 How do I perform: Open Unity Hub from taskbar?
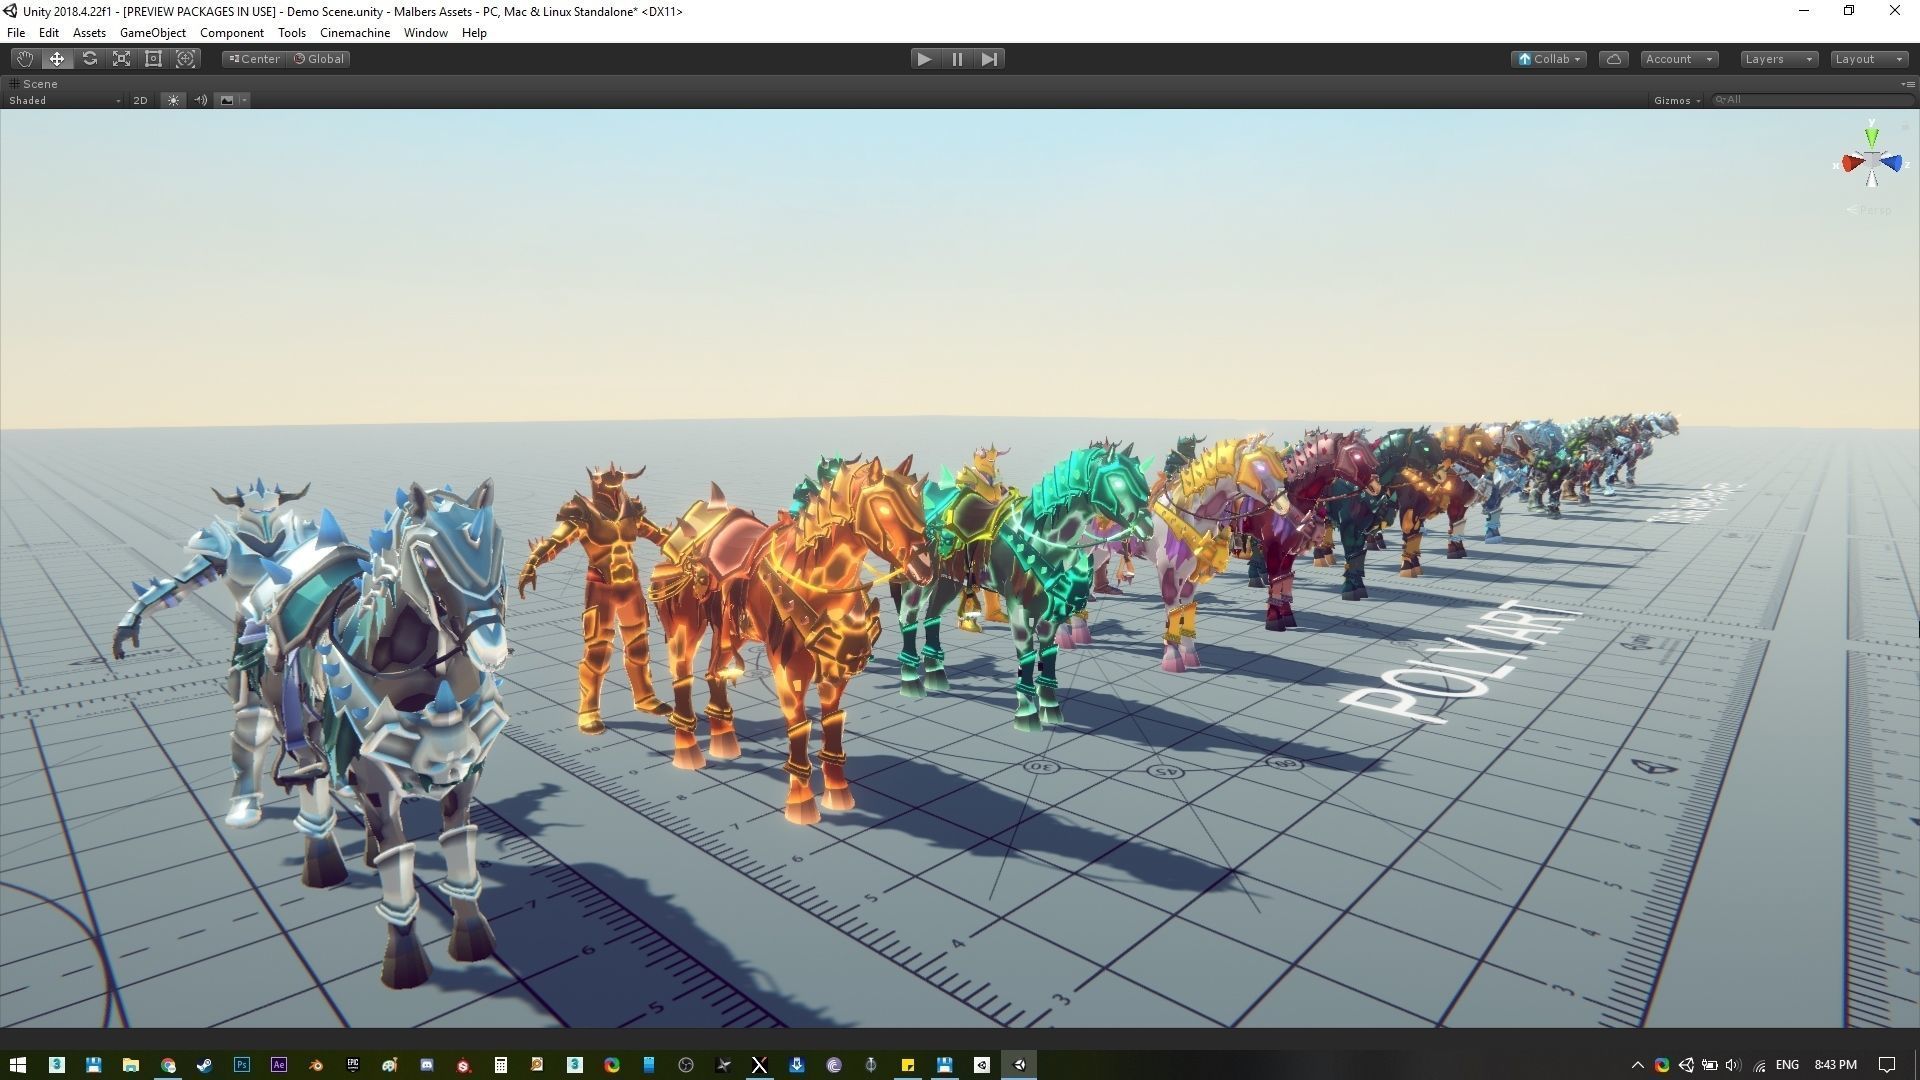[x=982, y=1065]
